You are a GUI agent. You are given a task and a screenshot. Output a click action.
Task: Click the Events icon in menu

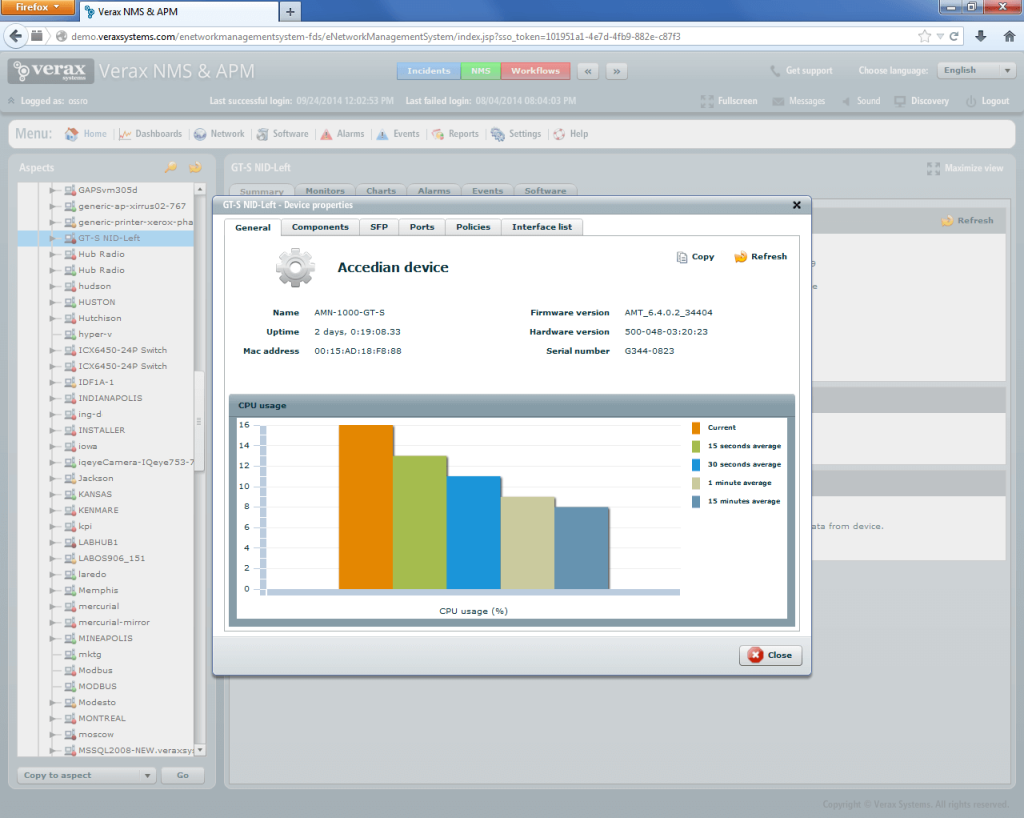pyautogui.click(x=383, y=134)
